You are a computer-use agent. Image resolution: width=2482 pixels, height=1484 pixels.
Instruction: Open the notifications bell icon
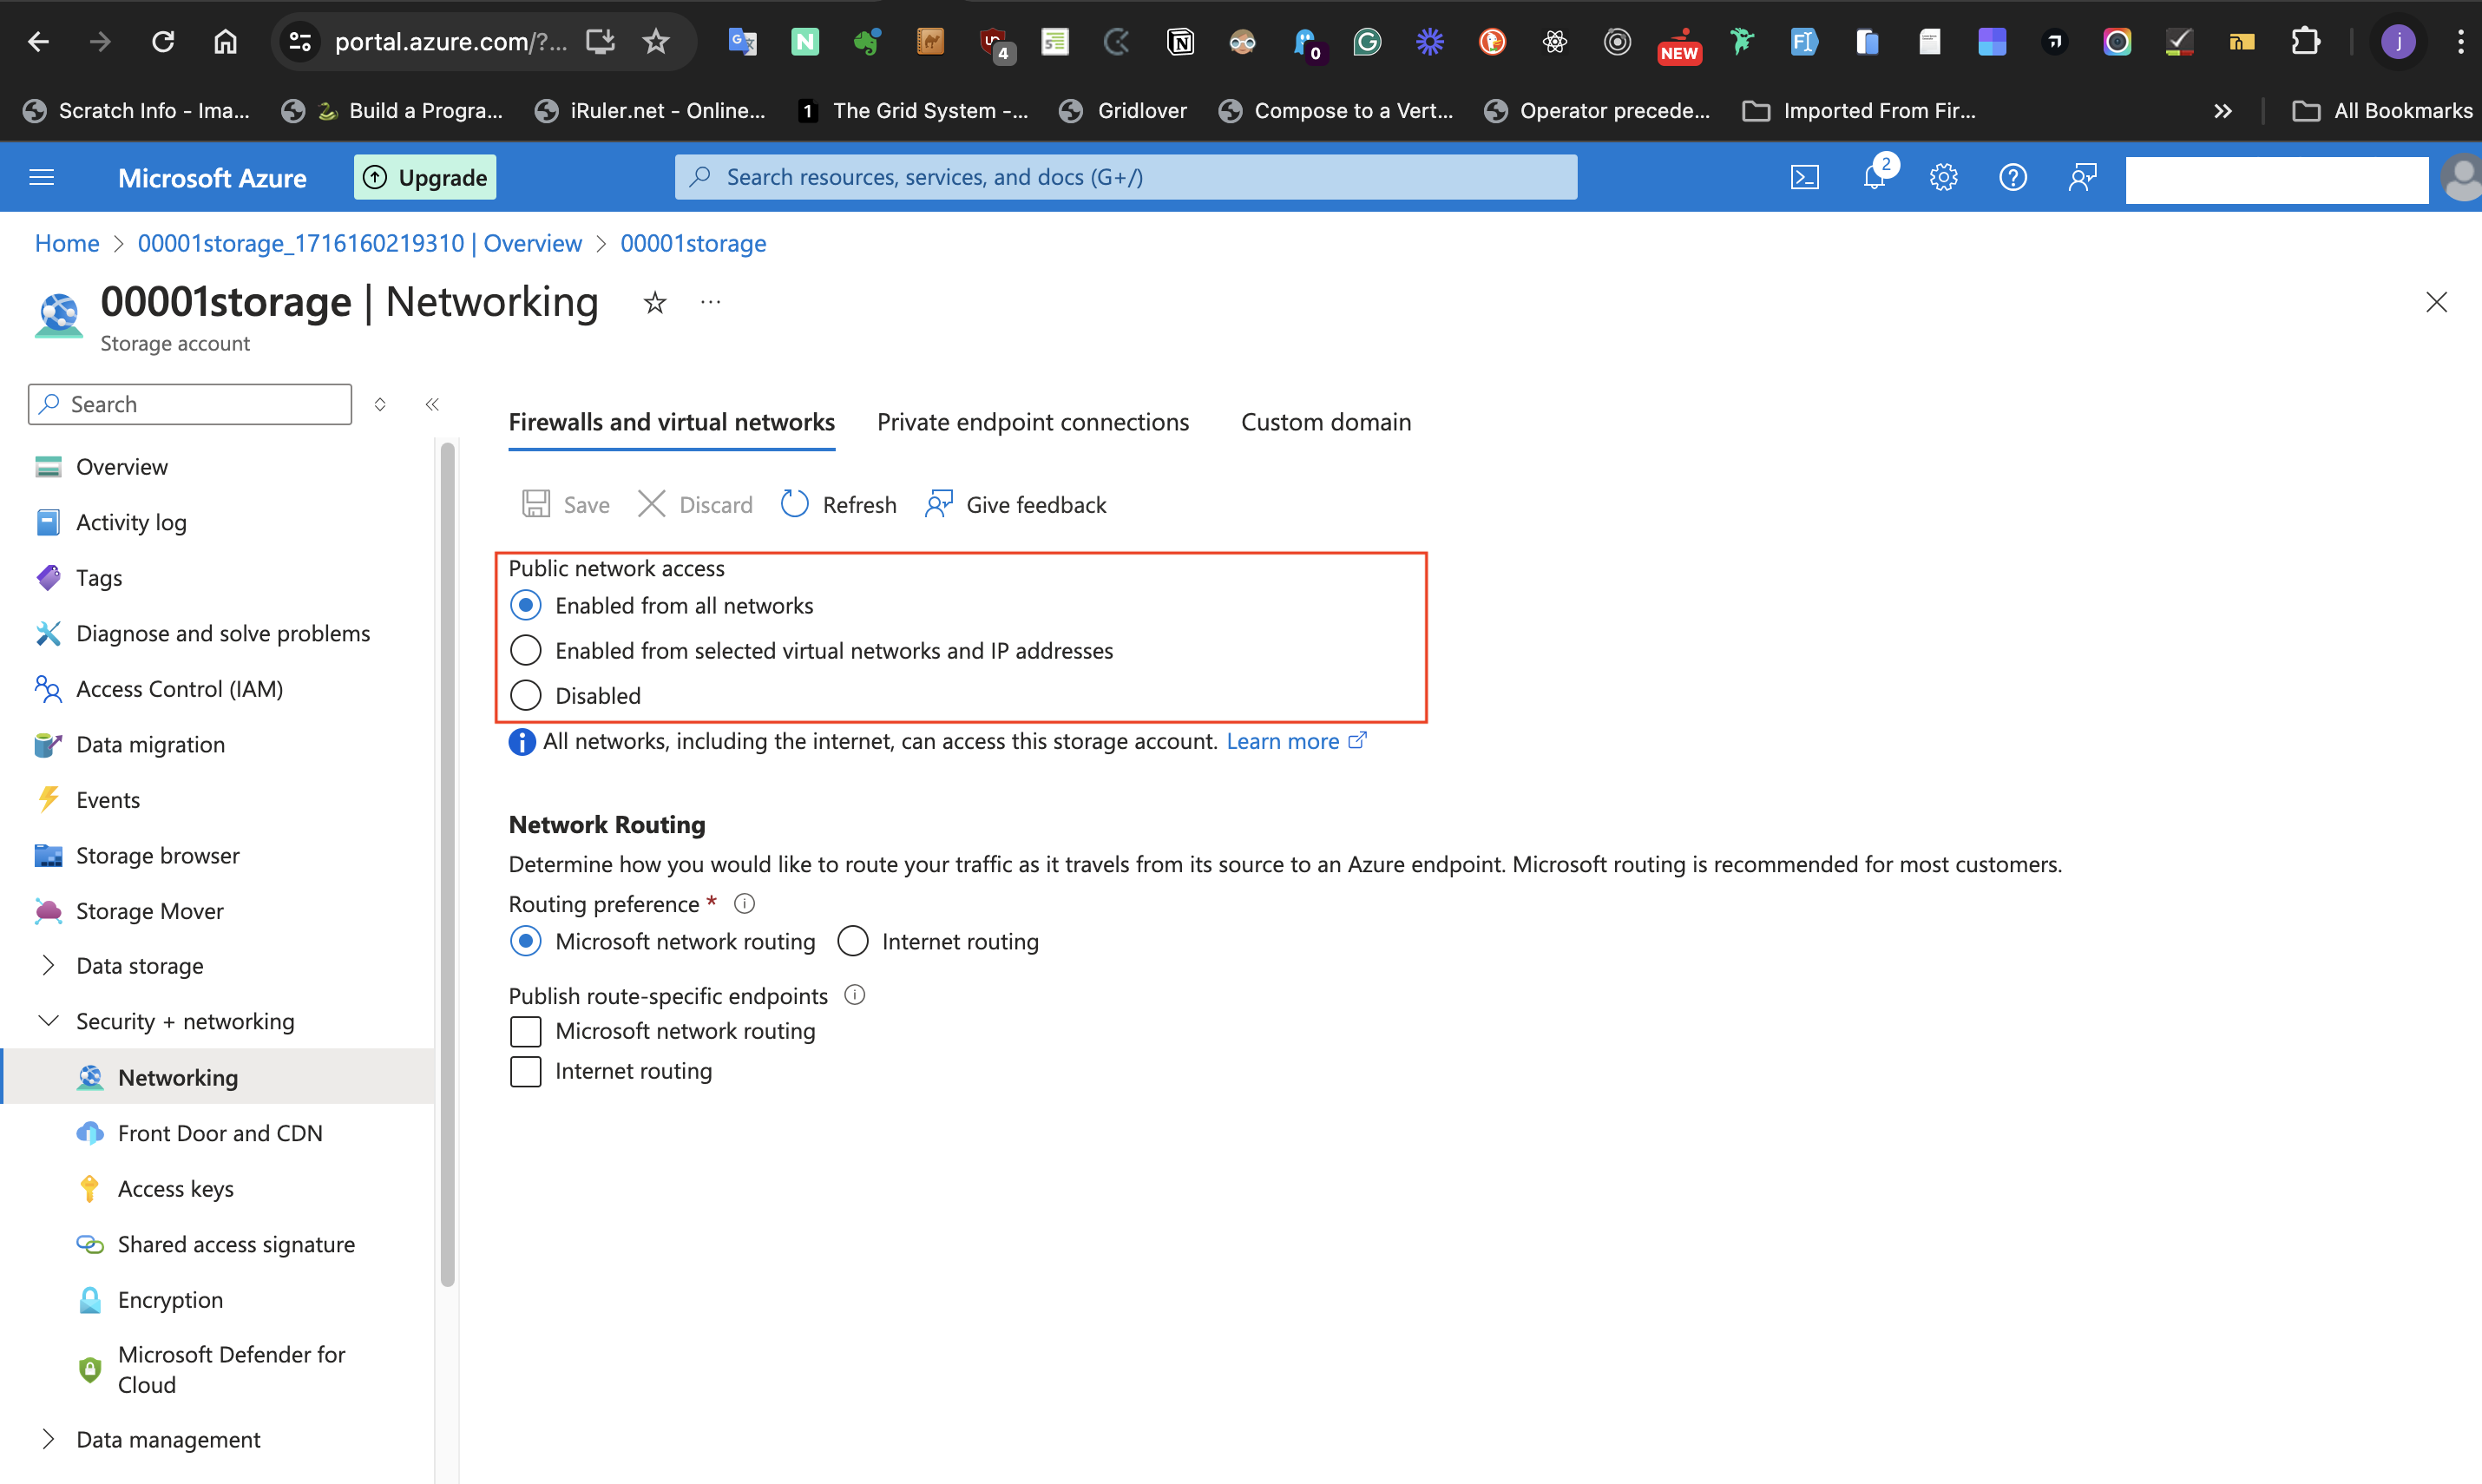pyautogui.click(x=1874, y=177)
